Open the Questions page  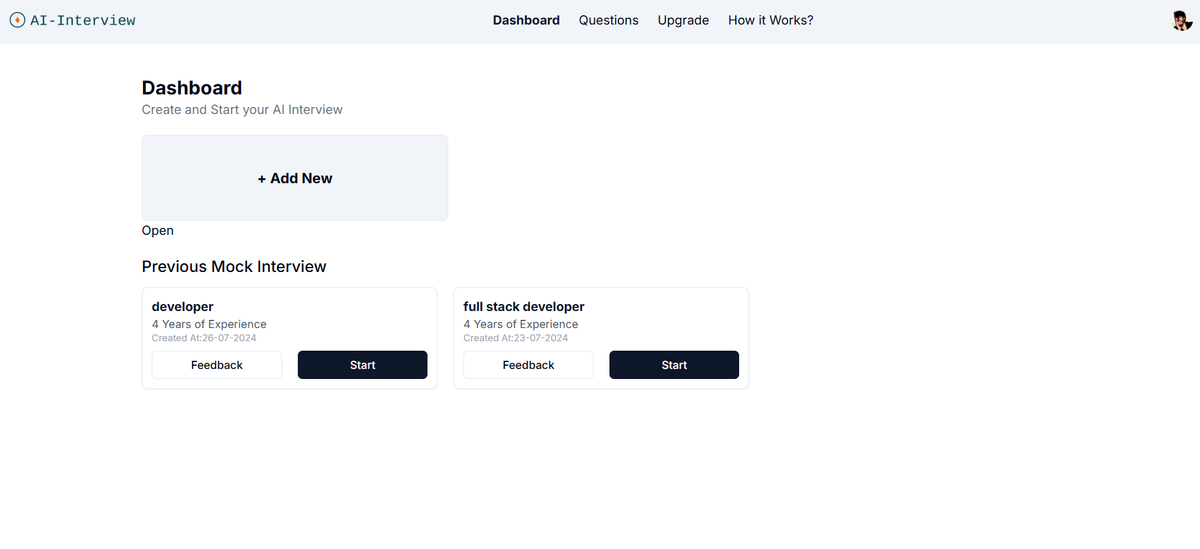pos(608,20)
